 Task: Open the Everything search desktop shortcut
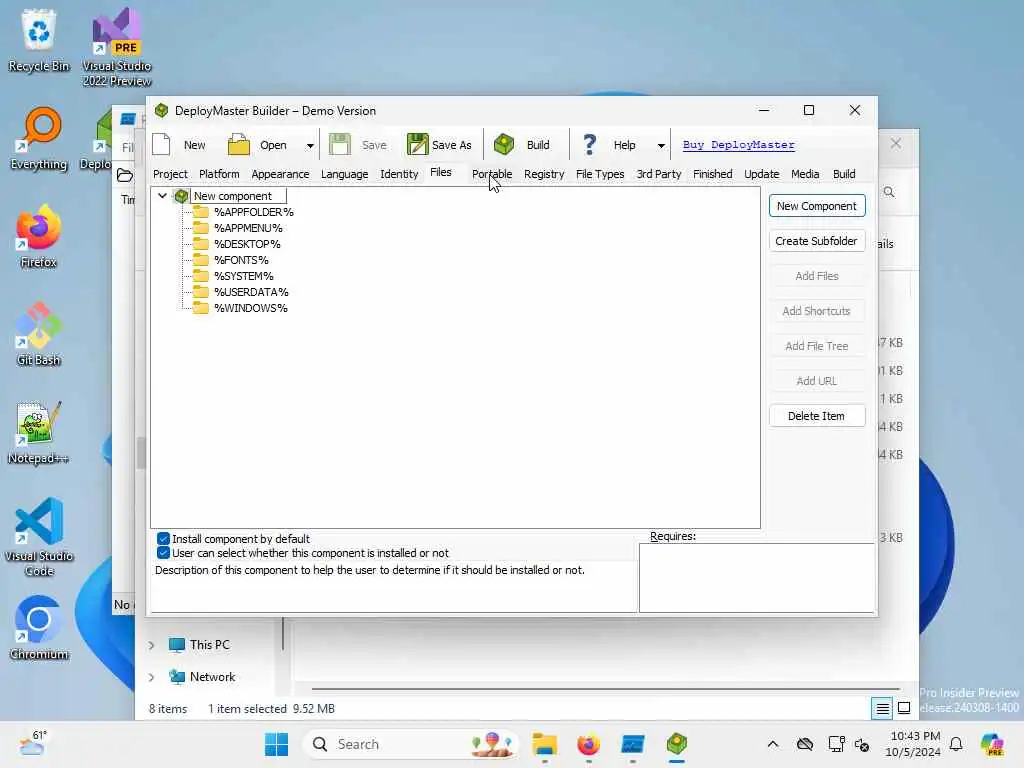point(39,138)
